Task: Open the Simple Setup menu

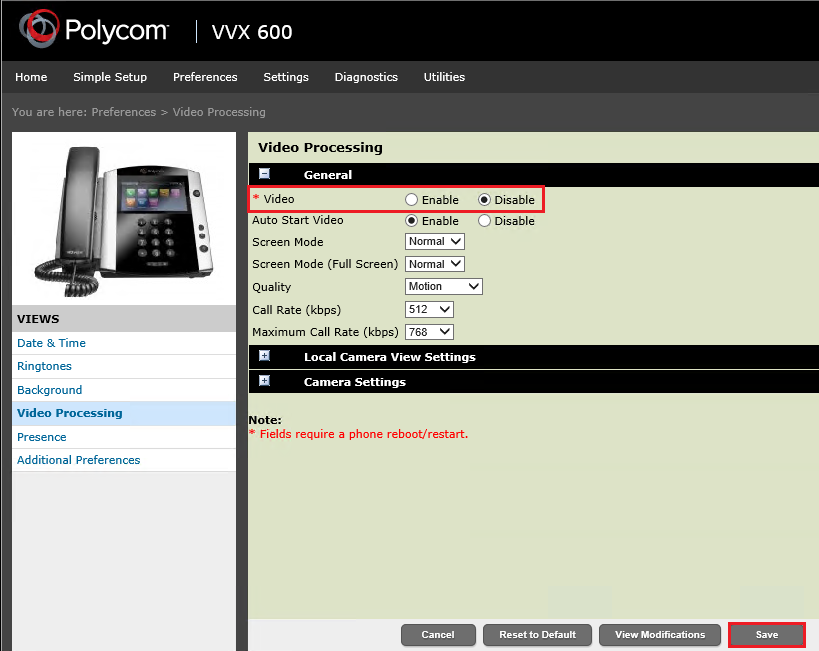Action: pos(110,77)
